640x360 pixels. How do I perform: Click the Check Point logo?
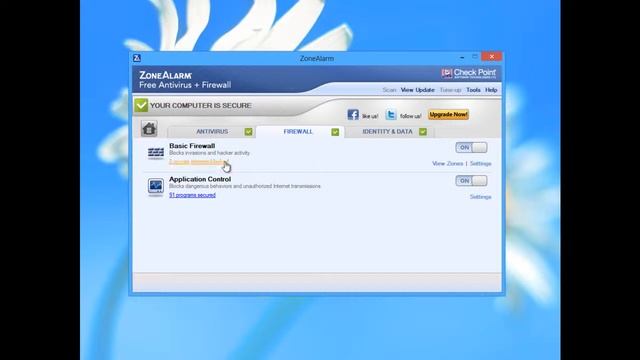click(x=469, y=73)
